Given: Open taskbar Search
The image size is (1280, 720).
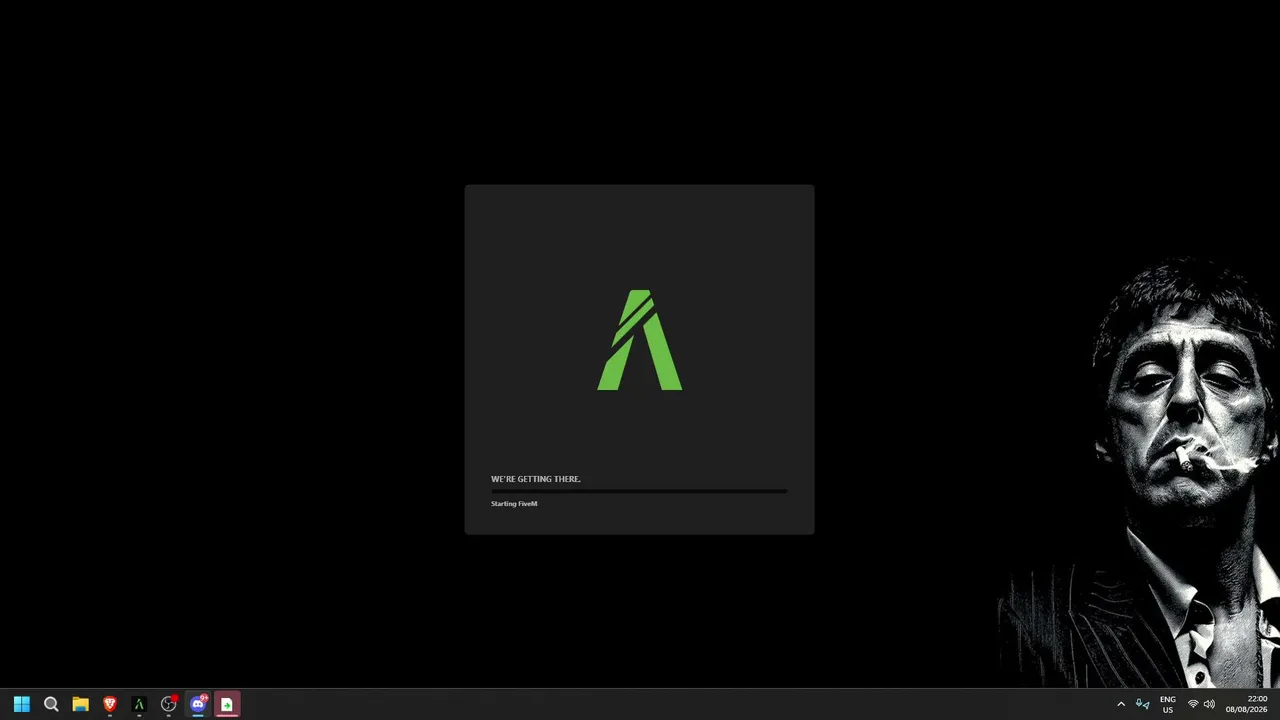Looking at the screenshot, I should click(51, 704).
